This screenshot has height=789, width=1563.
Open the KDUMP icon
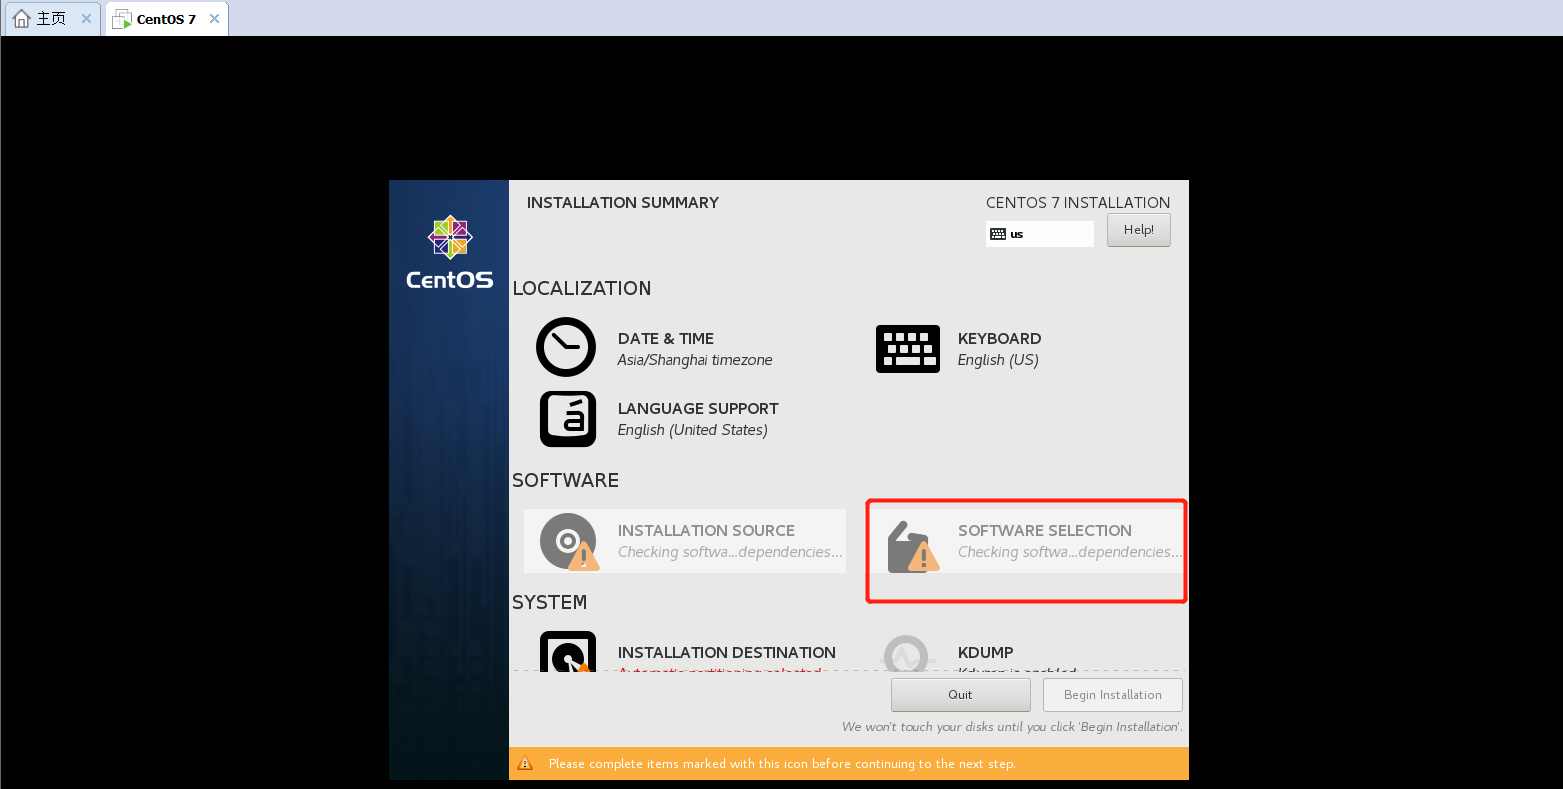pyautogui.click(x=907, y=655)
